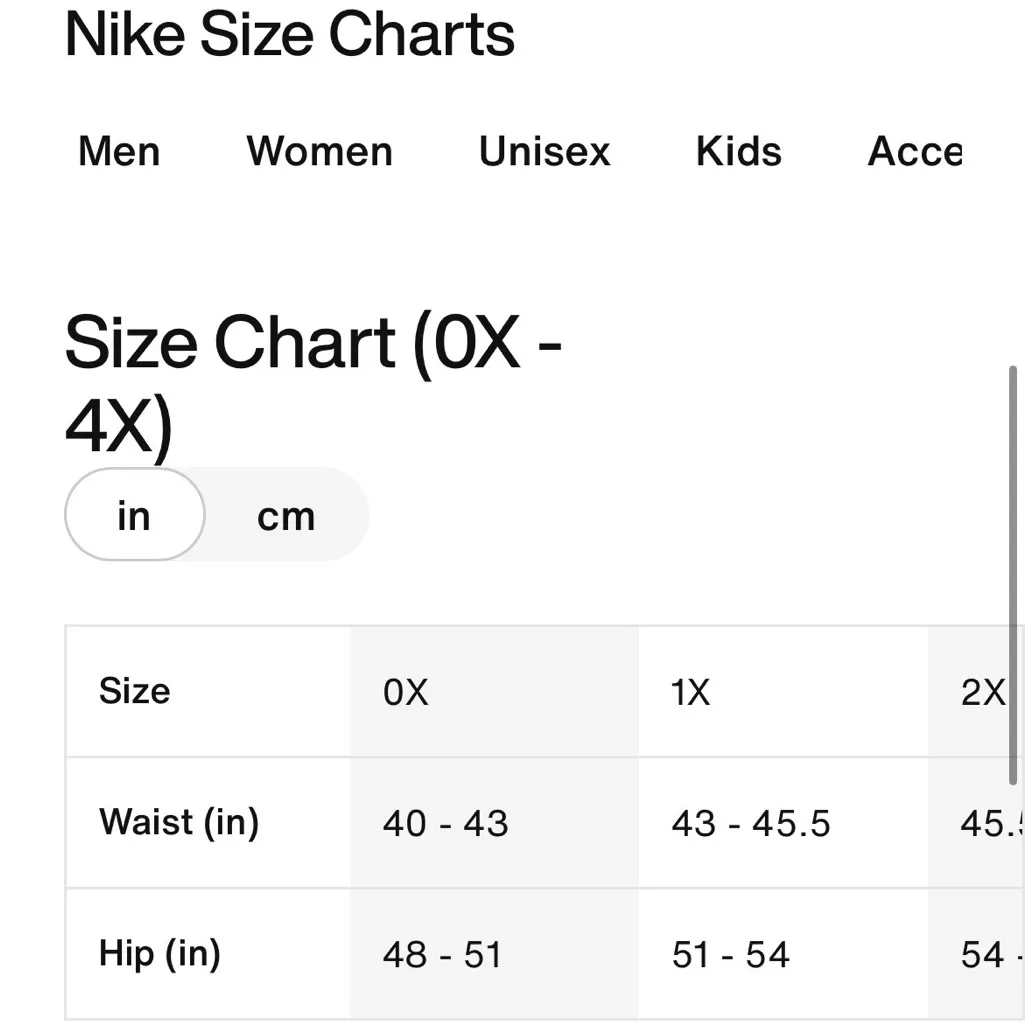Select the 1X column header
This screenshot has width=1025, height=1025.
click(689, 691)
